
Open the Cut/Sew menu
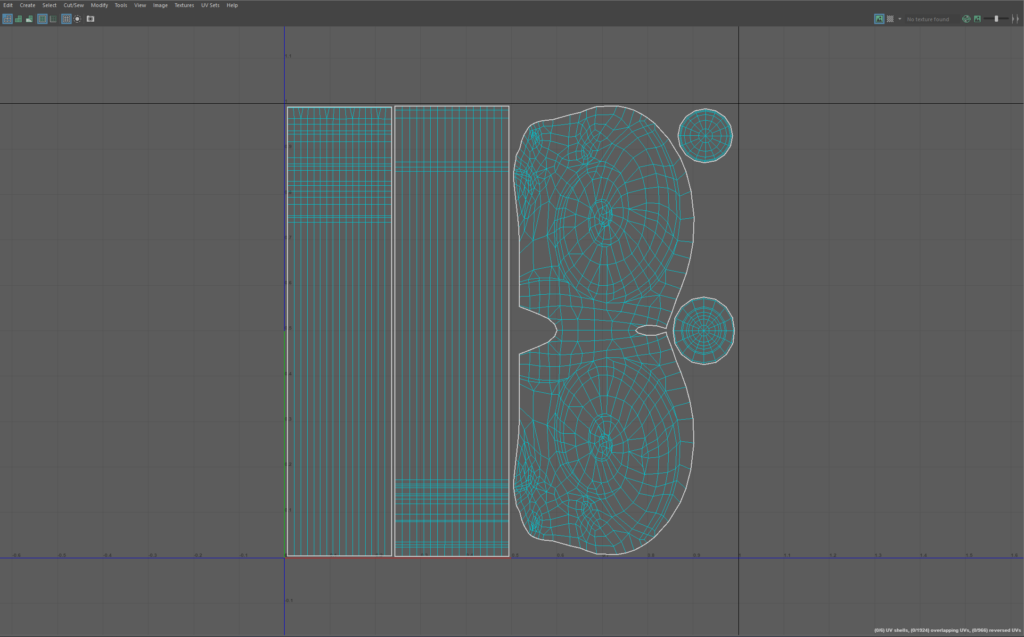[x=74, y=5]
